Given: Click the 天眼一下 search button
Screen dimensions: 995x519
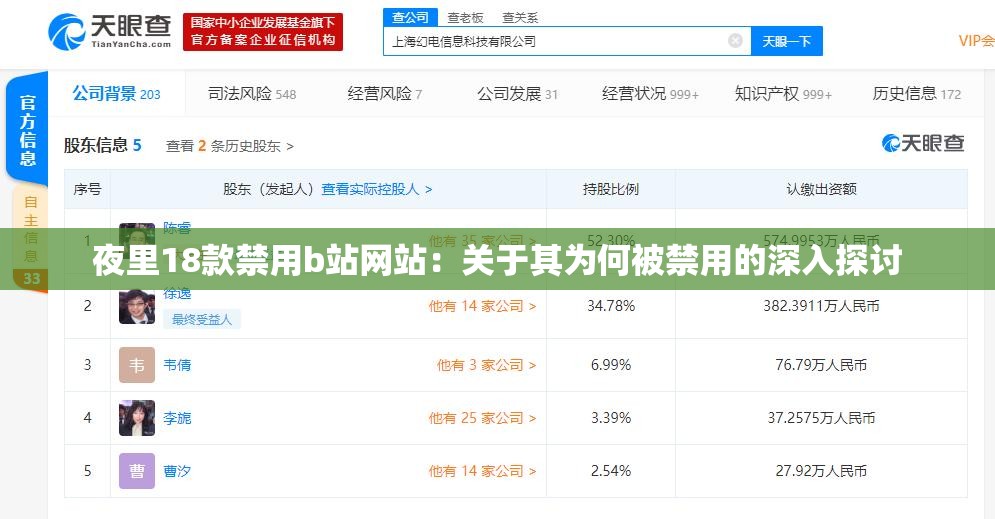Looking at the screenshot, I should [x=787, y=41].
